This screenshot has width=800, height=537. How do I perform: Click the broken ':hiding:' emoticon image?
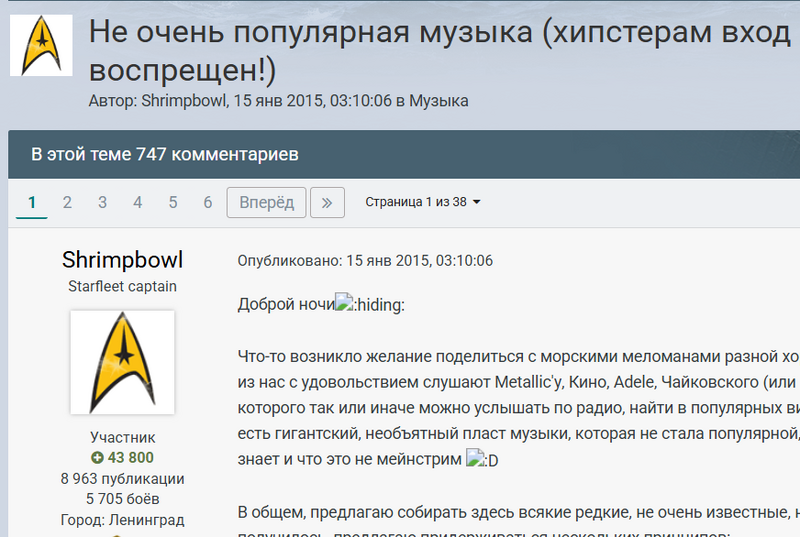tap(370, 305)
